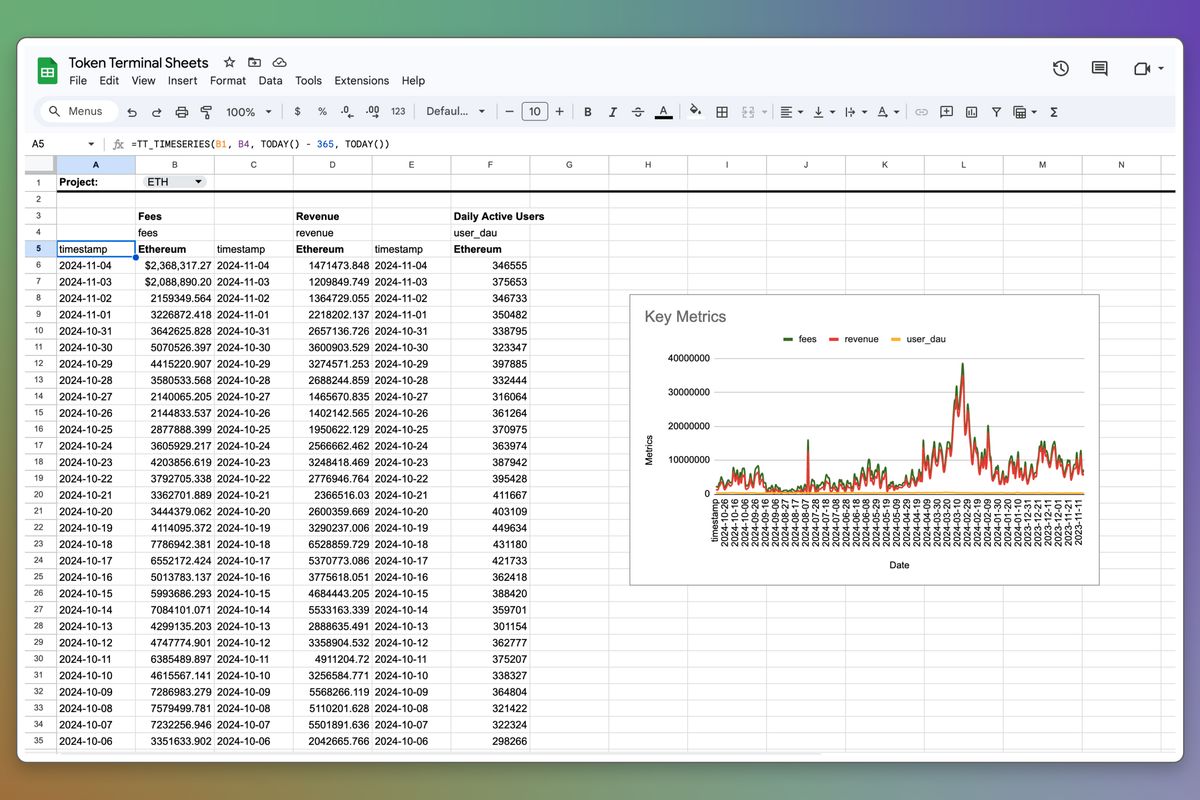Select cell with $2,368,317.27

click(x=175, y=266)
